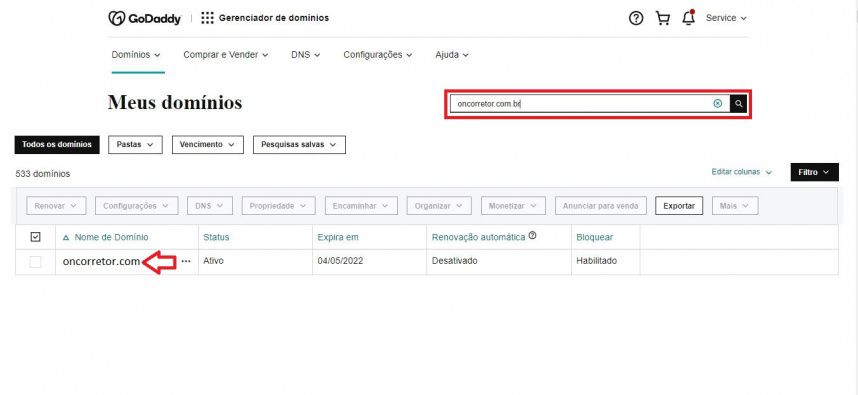Open the Filtro dropdown
858x395 pixels.
tap(814, 172)
